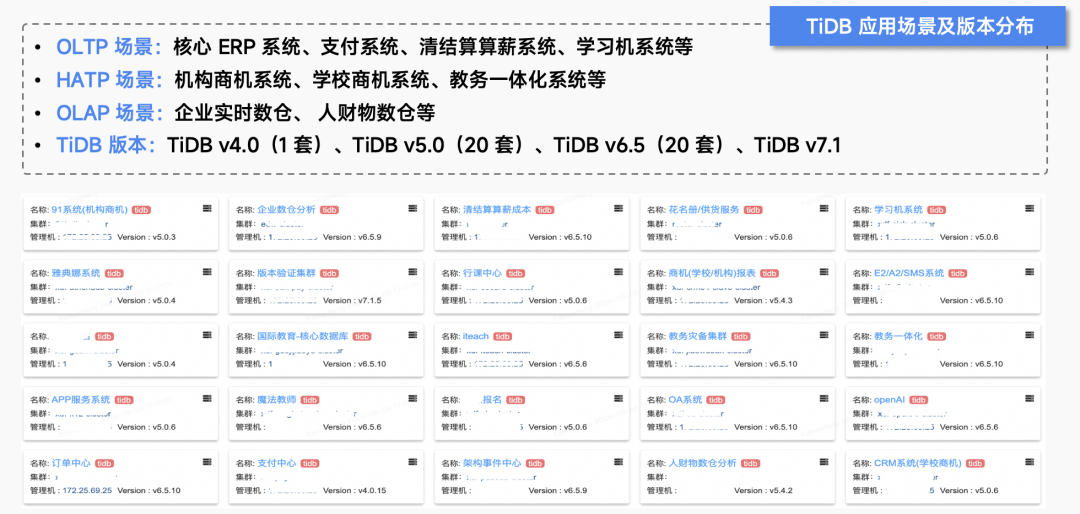Click the tidb badge beside 行课中心
Screen dimensions: 1080x514
coord(516,274)
